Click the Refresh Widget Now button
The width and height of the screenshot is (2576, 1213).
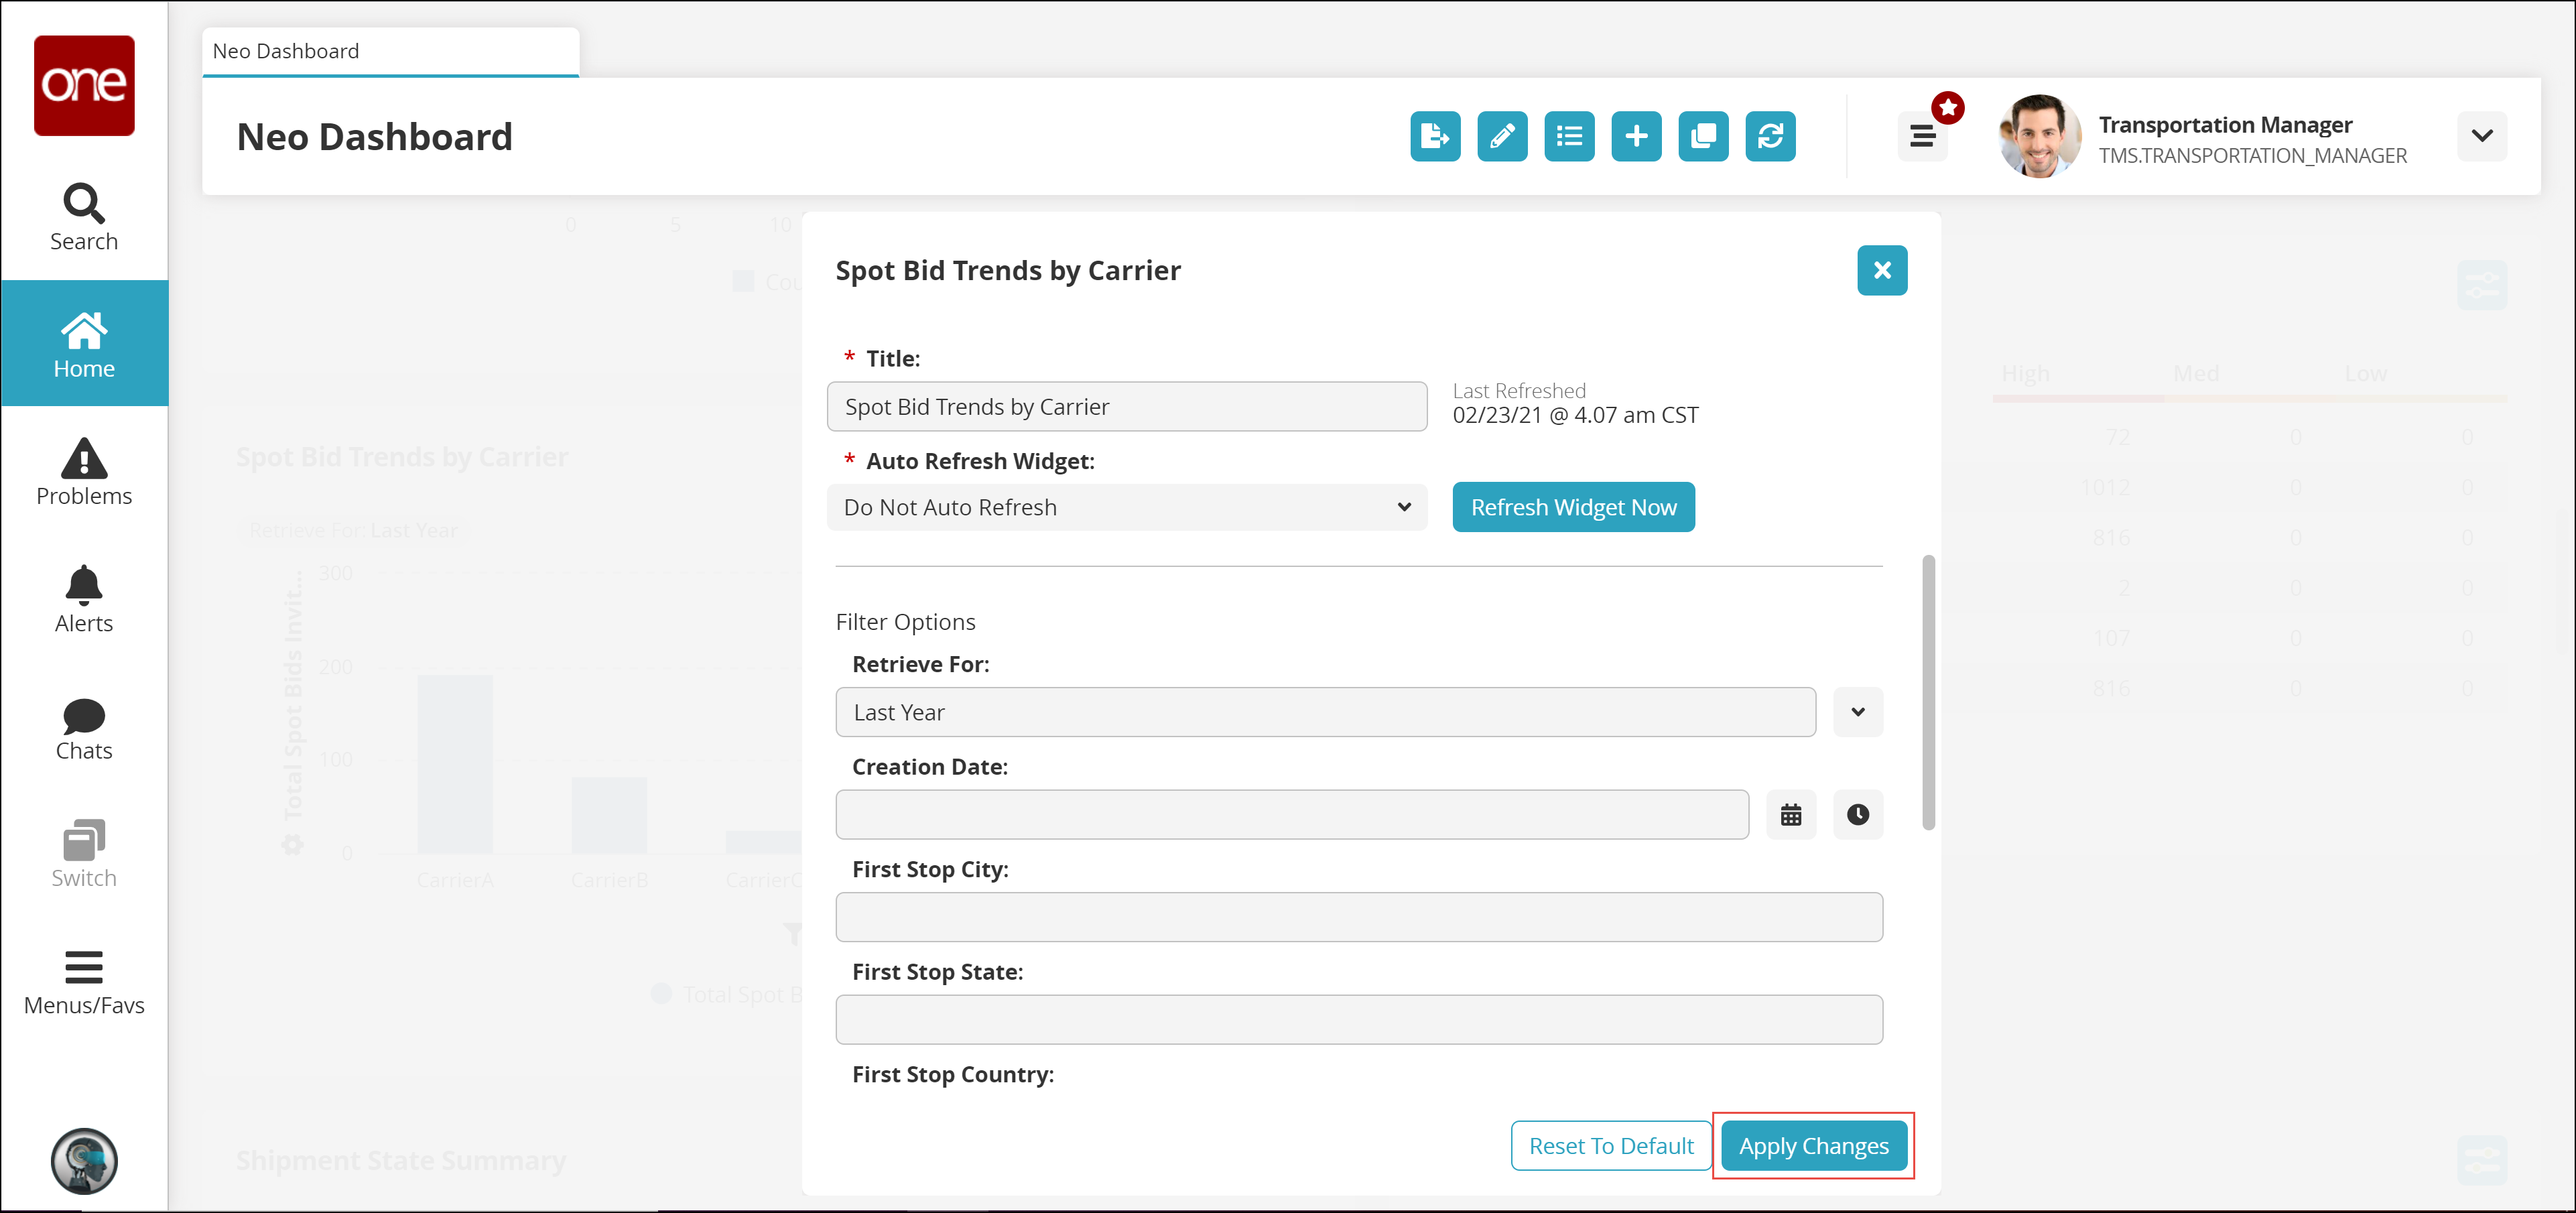tap(1572, 507)
